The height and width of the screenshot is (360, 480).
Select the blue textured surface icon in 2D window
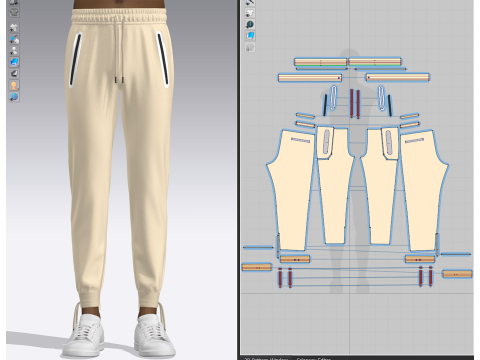[250, 36]
